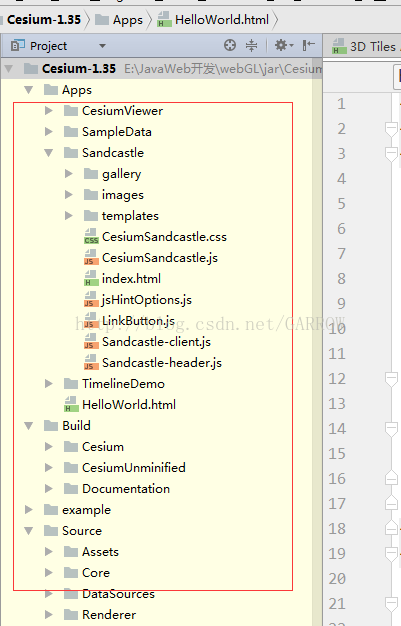Image resolution: width=401 pixels, height=626 pixels.
Task: Select CesiumSandcastle.css CSS file icon
Action: [91, 236]
